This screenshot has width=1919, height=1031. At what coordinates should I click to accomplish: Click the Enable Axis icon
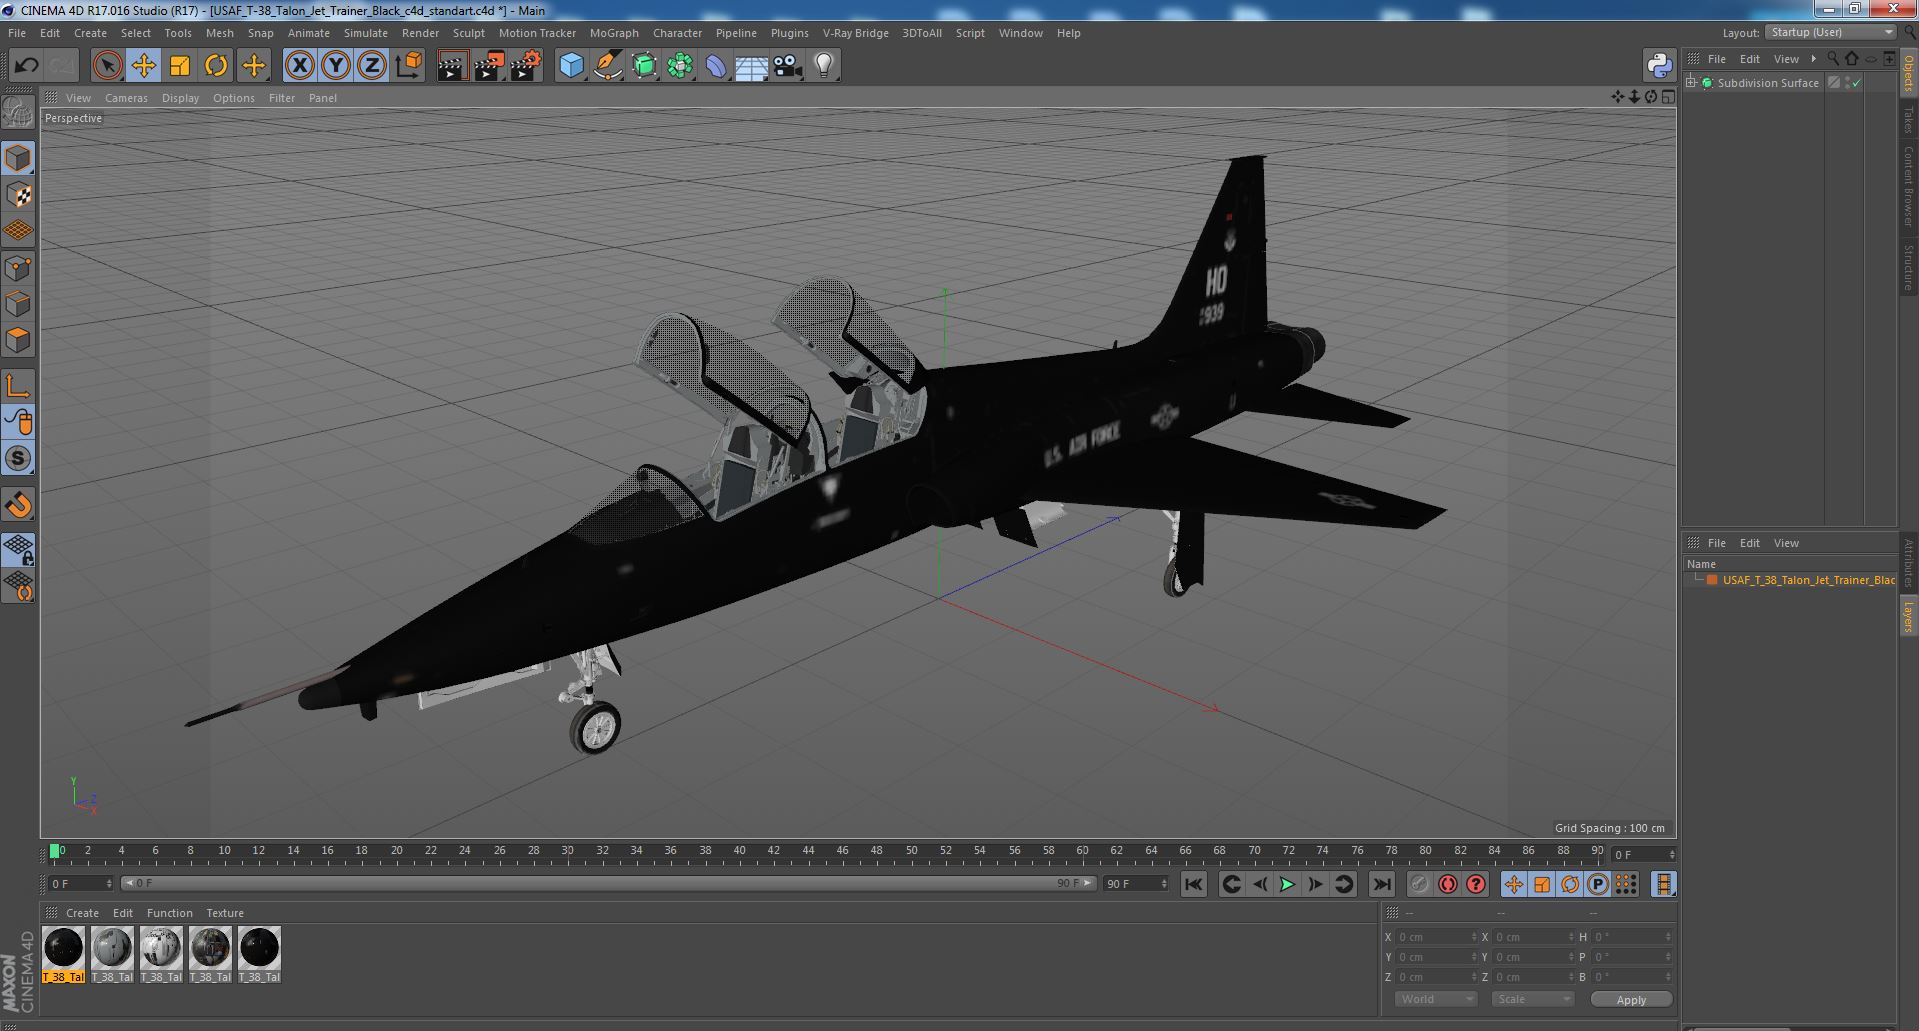tap(18, 386)
